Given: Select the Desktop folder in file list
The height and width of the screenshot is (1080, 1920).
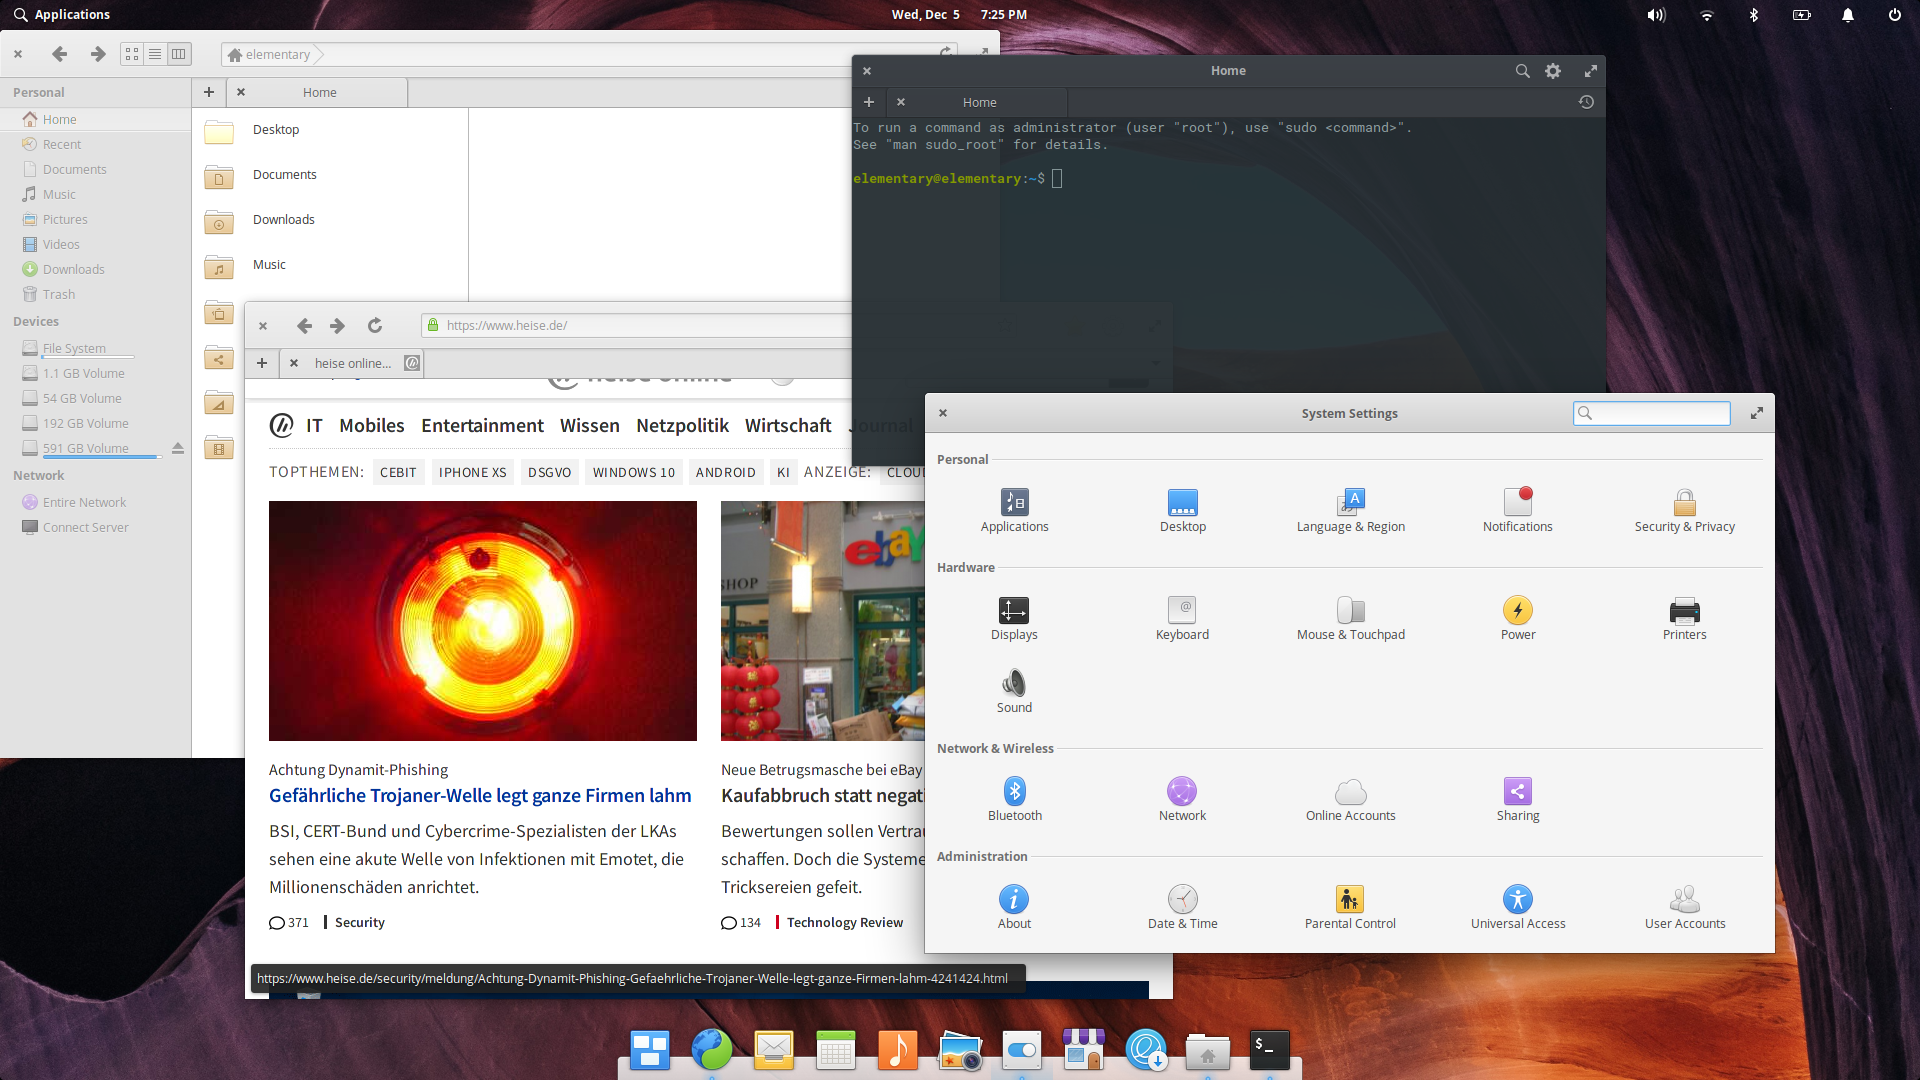Looking at the screenshot, I should 330,130.
